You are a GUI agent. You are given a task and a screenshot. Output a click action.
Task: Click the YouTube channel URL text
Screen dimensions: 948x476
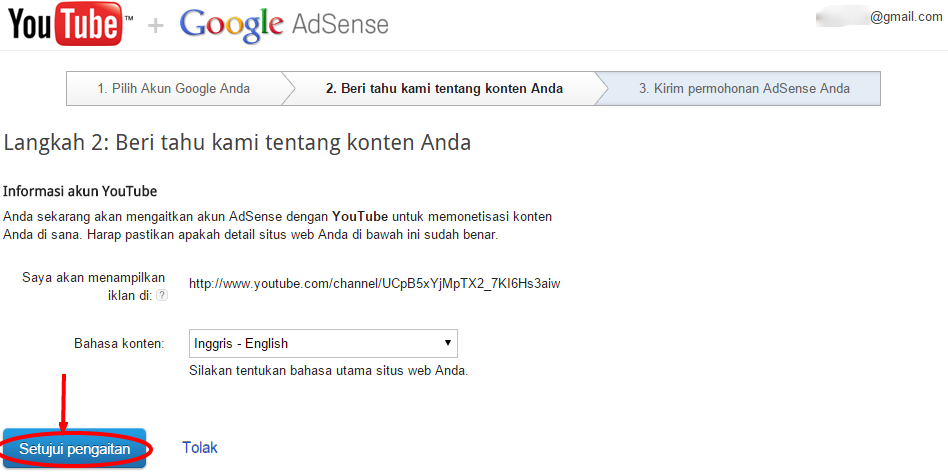click(x=374, y=283)
